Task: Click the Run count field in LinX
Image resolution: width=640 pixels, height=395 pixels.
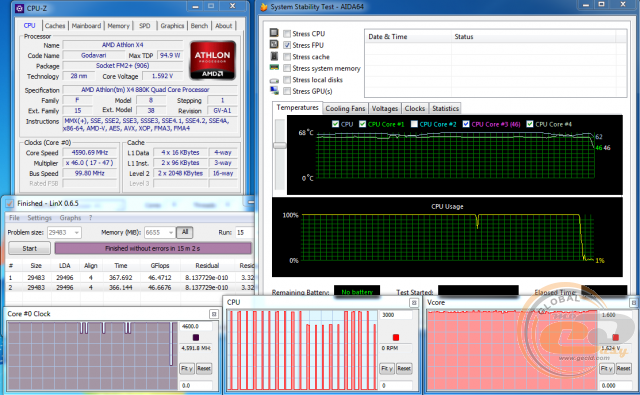Action: [244, 232]
